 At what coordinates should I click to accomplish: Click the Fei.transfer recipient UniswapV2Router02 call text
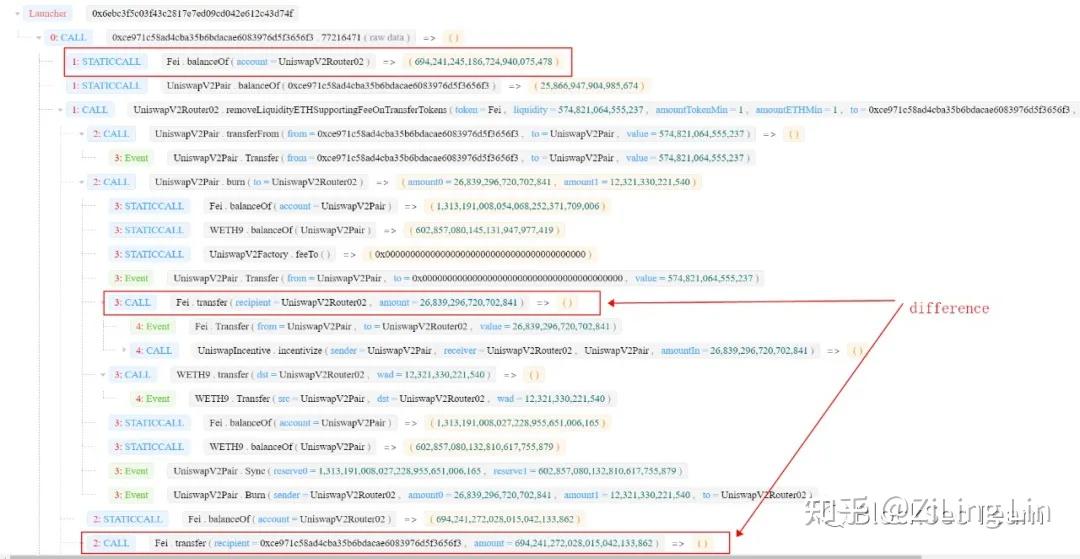[349, 302]
